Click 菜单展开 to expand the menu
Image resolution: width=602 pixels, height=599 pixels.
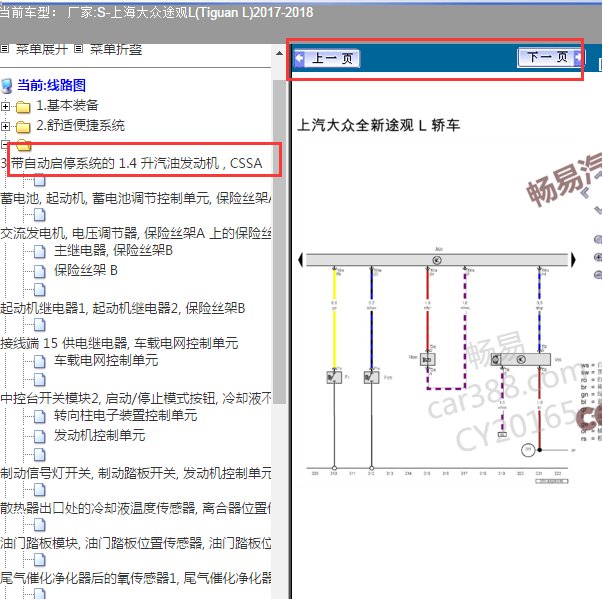(x=41, y=50)
